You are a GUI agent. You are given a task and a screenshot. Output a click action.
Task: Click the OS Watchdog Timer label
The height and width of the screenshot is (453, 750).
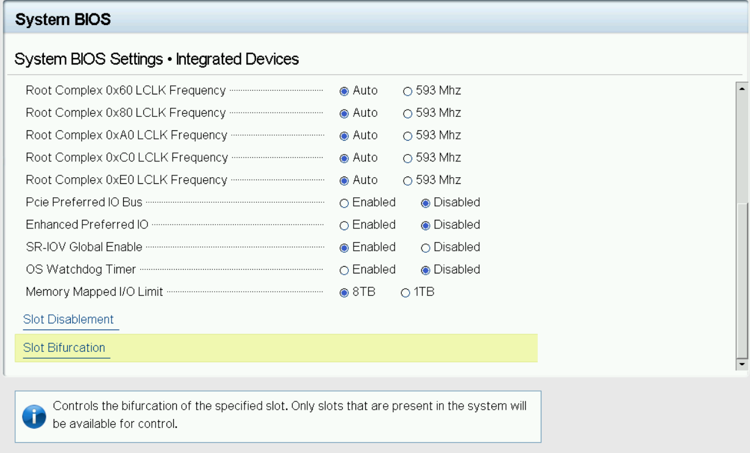point(81,269)
